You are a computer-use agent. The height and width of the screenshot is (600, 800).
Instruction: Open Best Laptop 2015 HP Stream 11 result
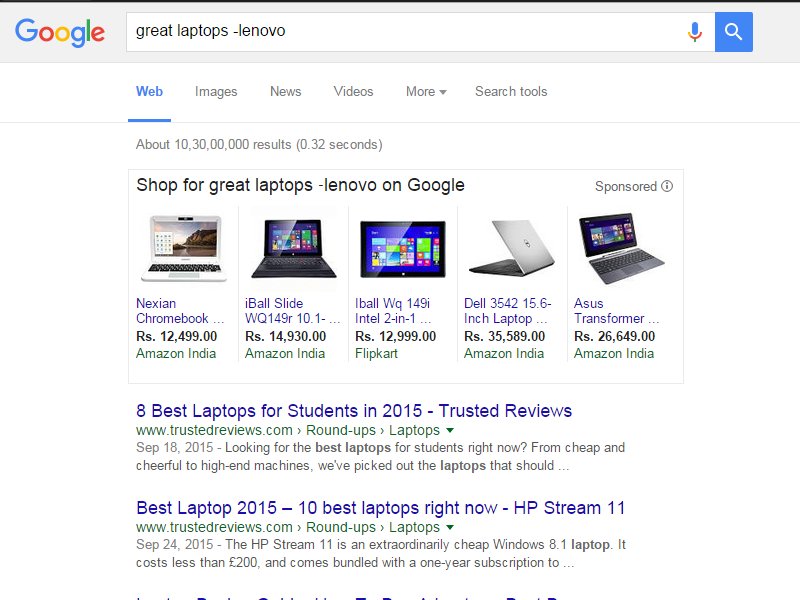click(x=381, y=508)
